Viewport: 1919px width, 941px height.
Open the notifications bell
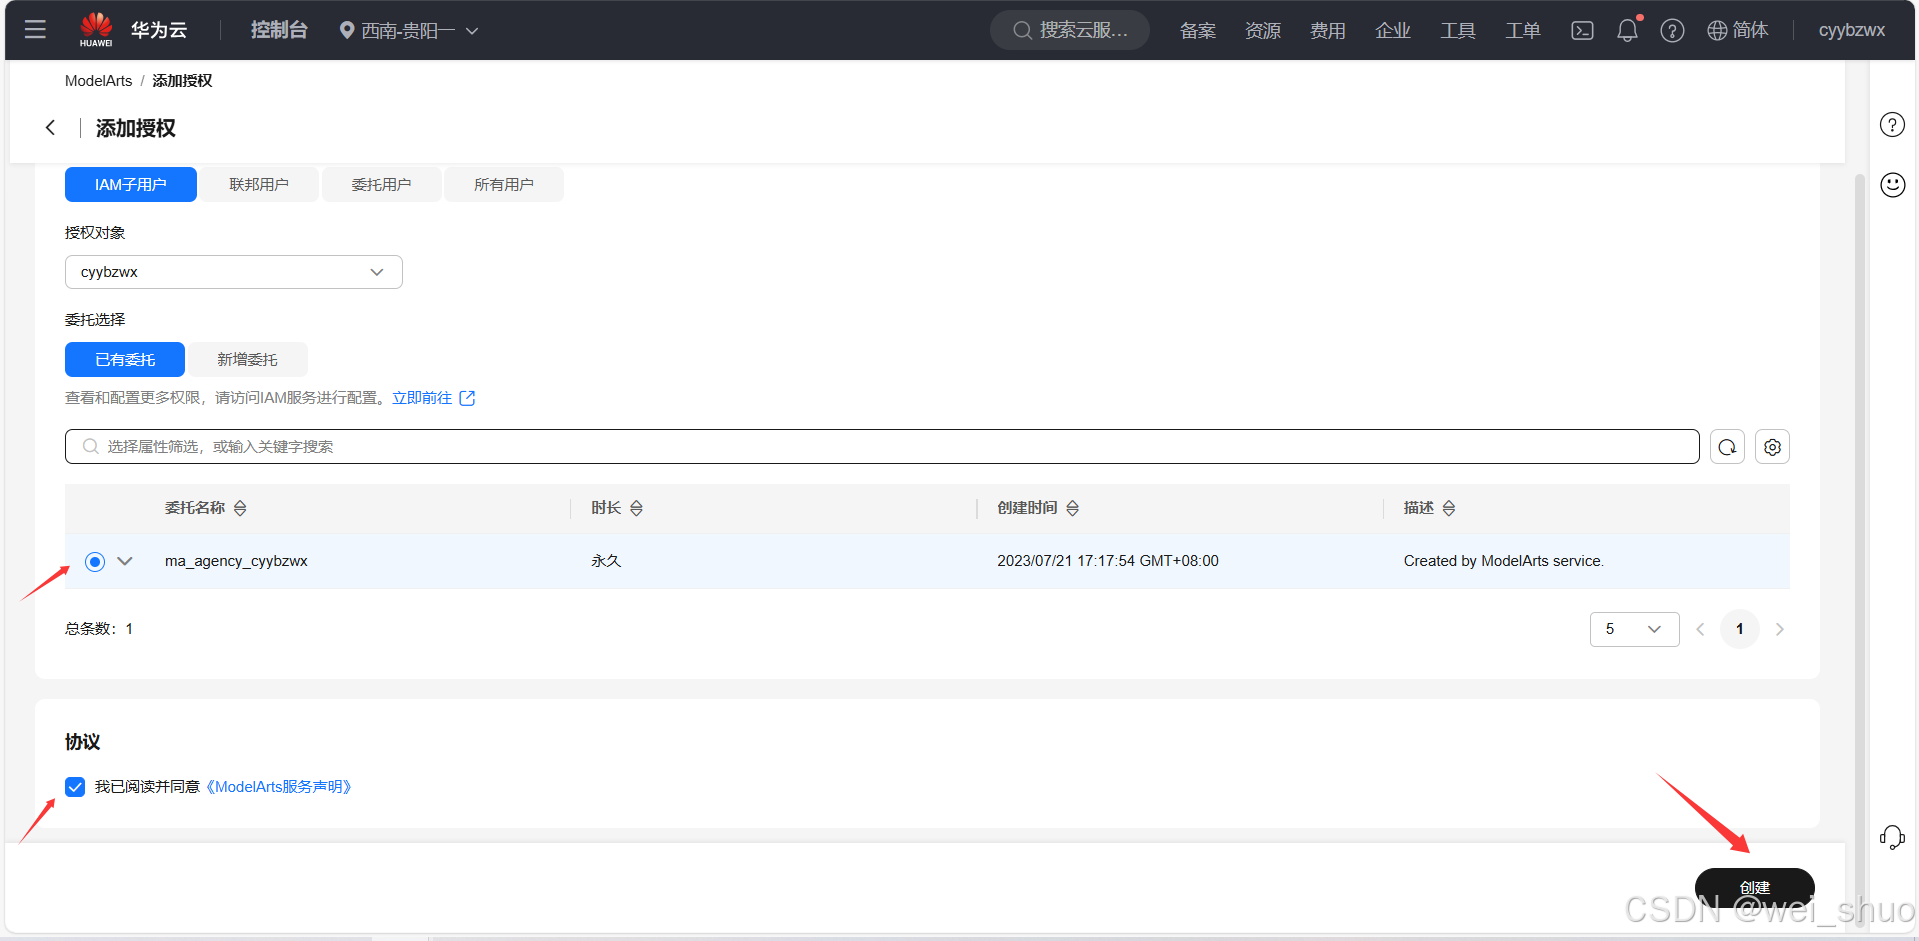(1628, 31)
